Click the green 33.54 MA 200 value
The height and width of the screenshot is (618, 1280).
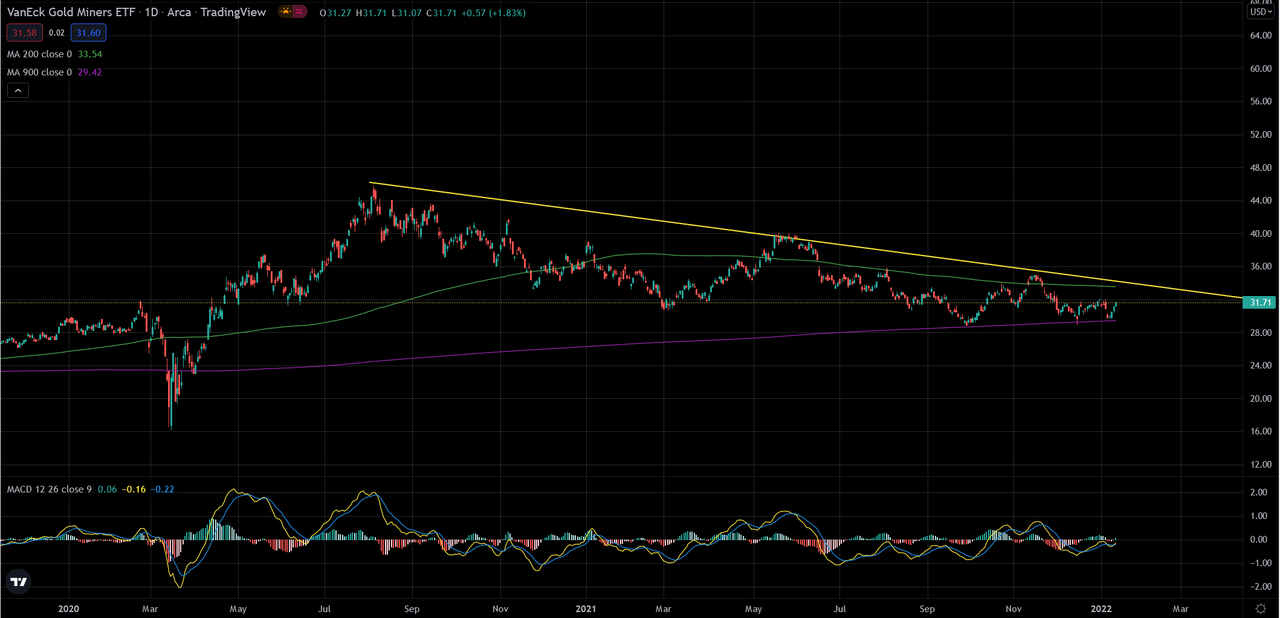point(90,53)
